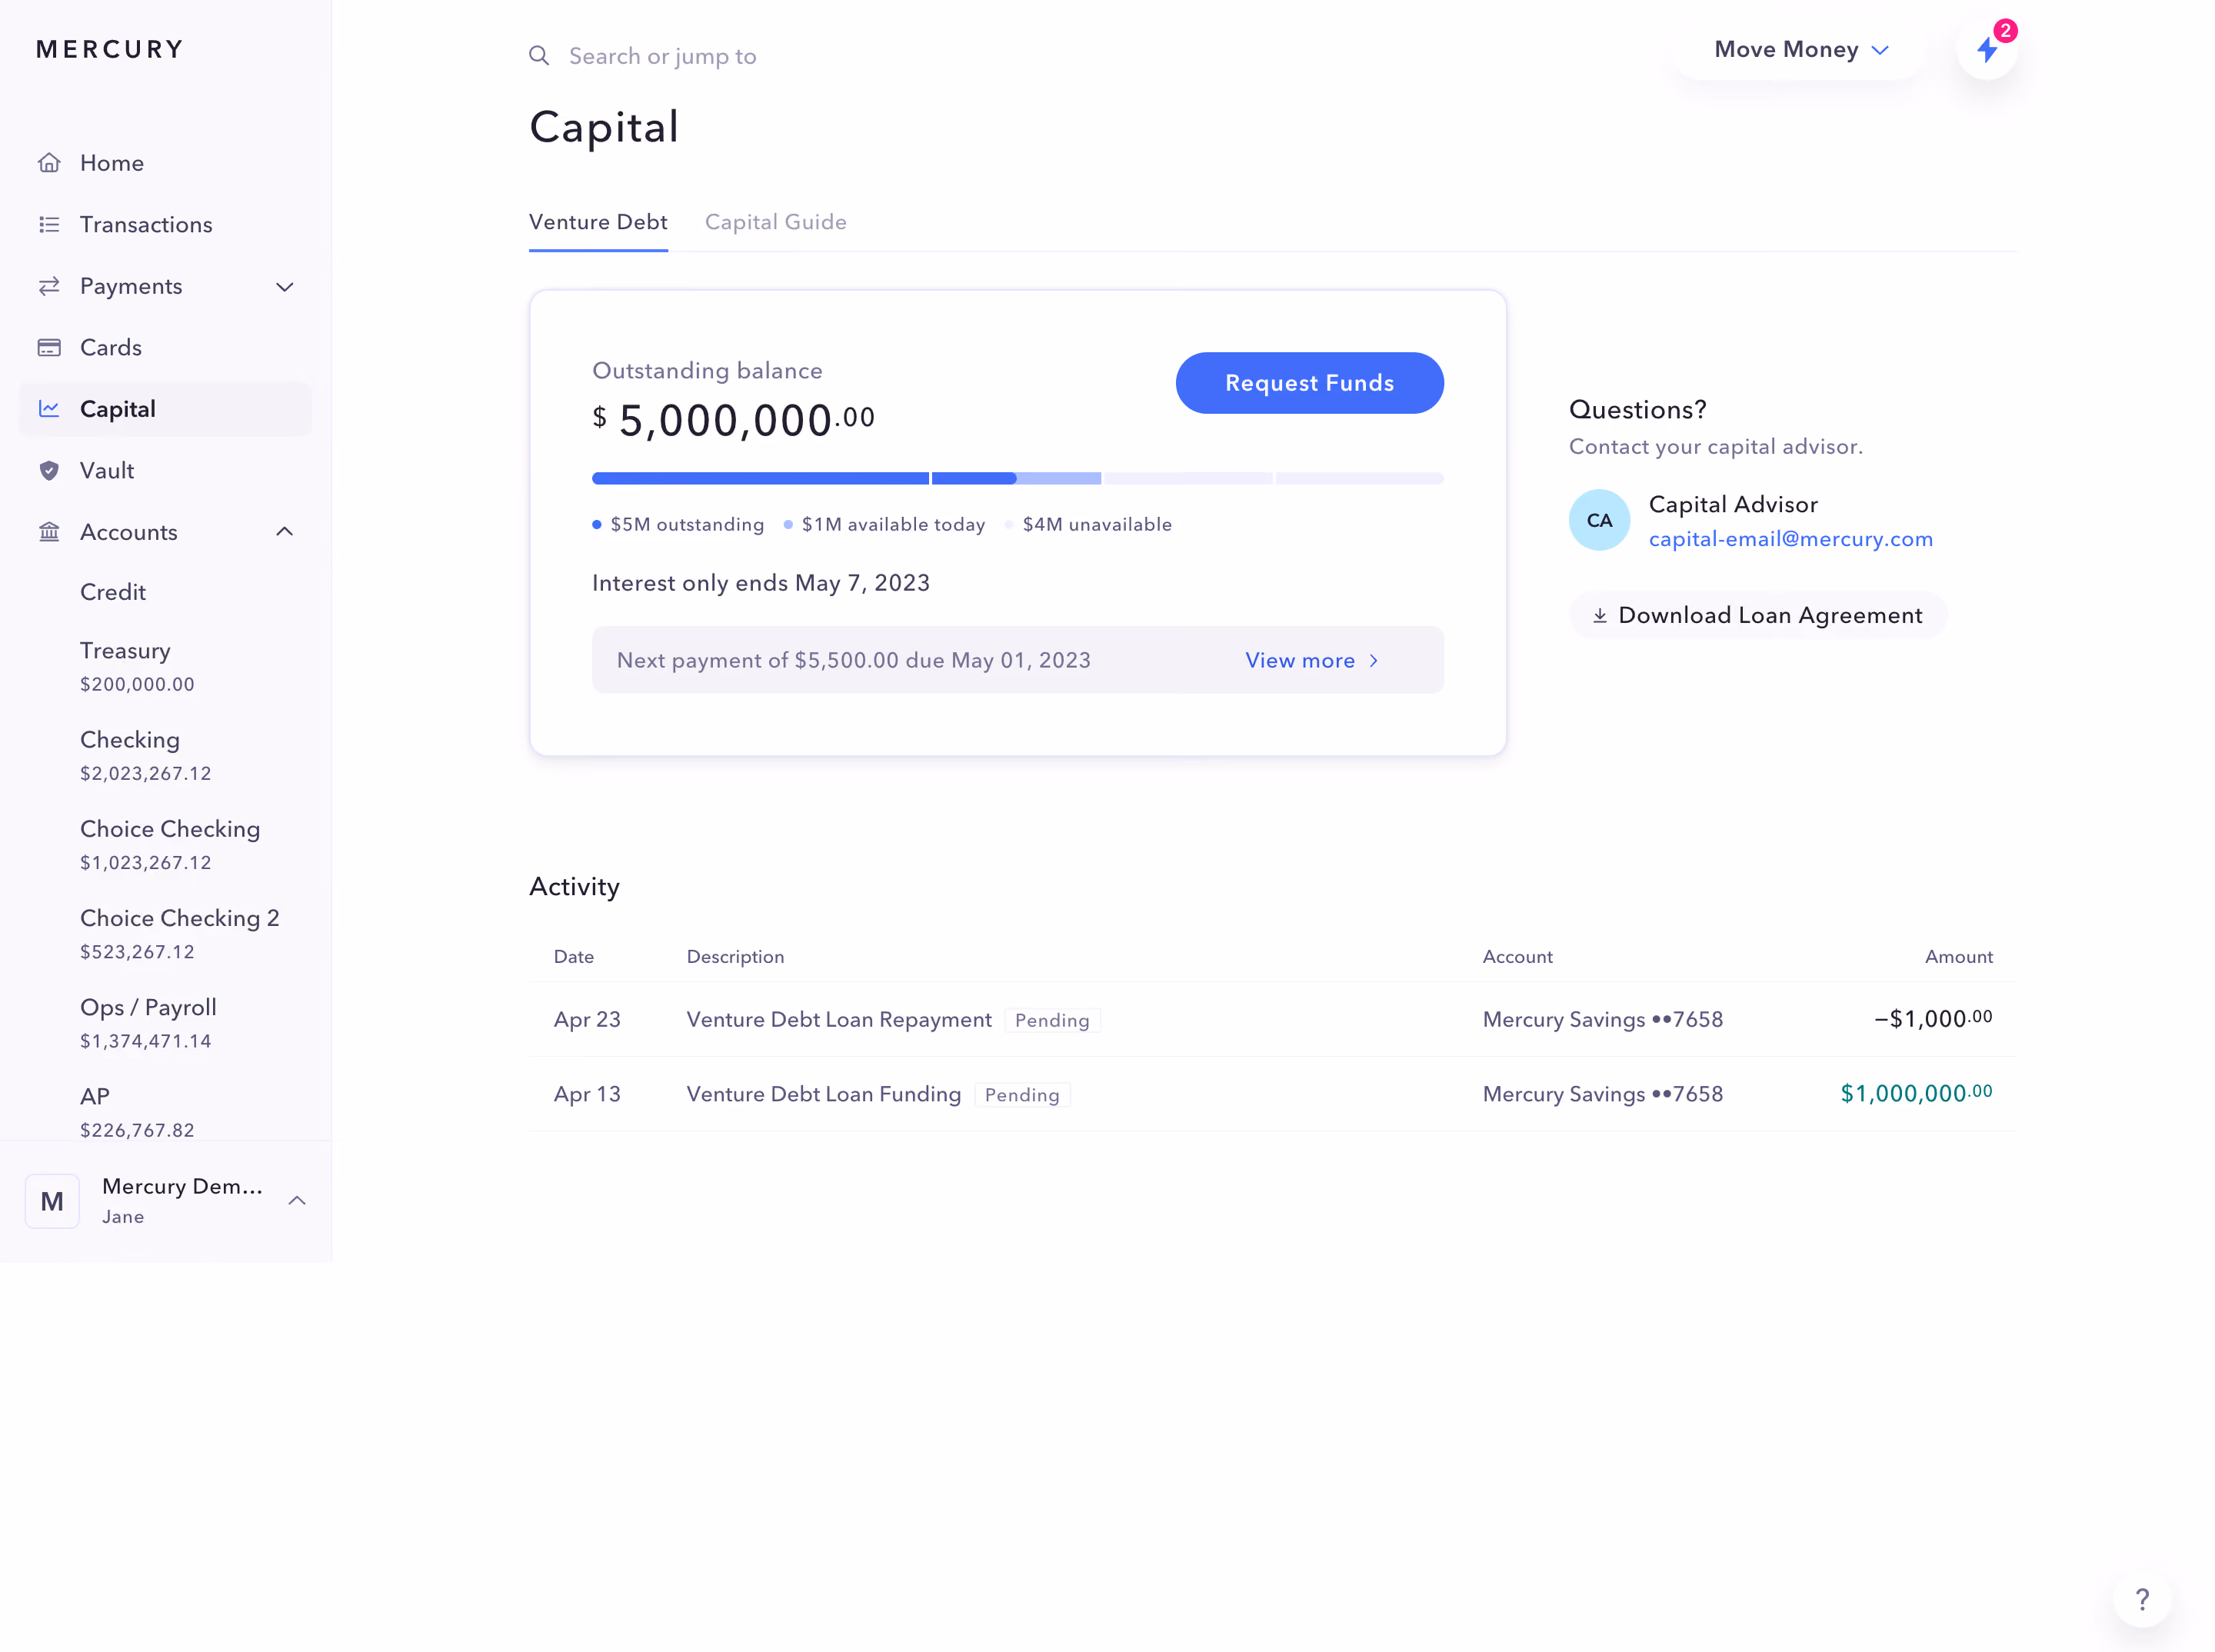Click the Home house icon in sidebar
Image resolution: width=2215 pixels, height=1652 pixels.
coord(49,163)
